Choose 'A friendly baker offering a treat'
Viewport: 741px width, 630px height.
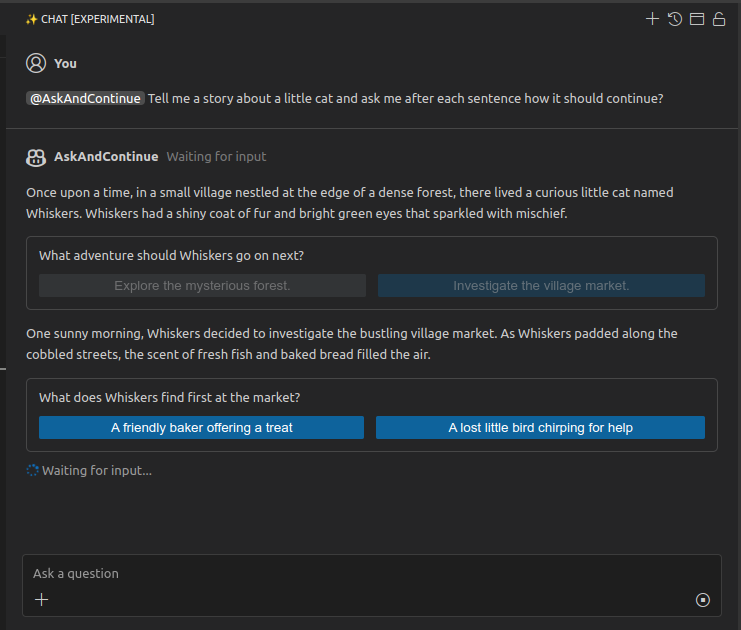tap(201, 428)
